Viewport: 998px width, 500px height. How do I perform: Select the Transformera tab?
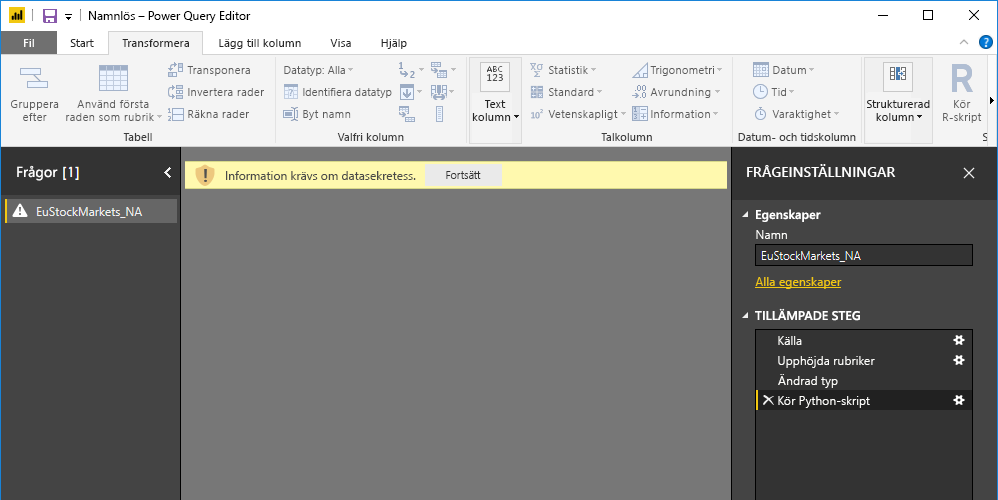coord(155,43)
